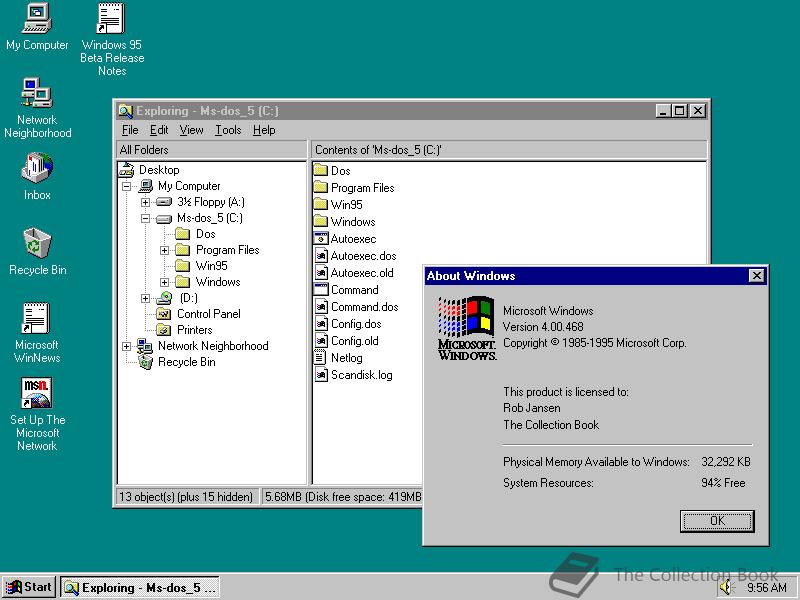Click the Autoexec.old file icon
The image size is (800, 600).
320,272
